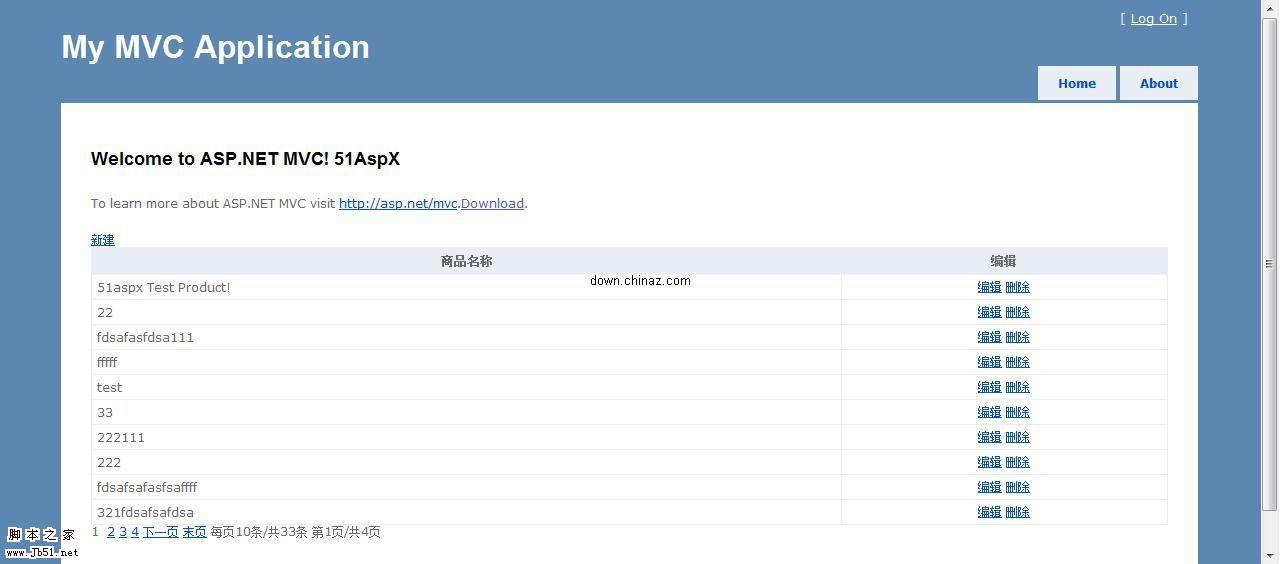Image resolution: width=1280 pixels, height=564 pixels.
Task: Click the 编辑 column header
Action: tap(1003, 261)
